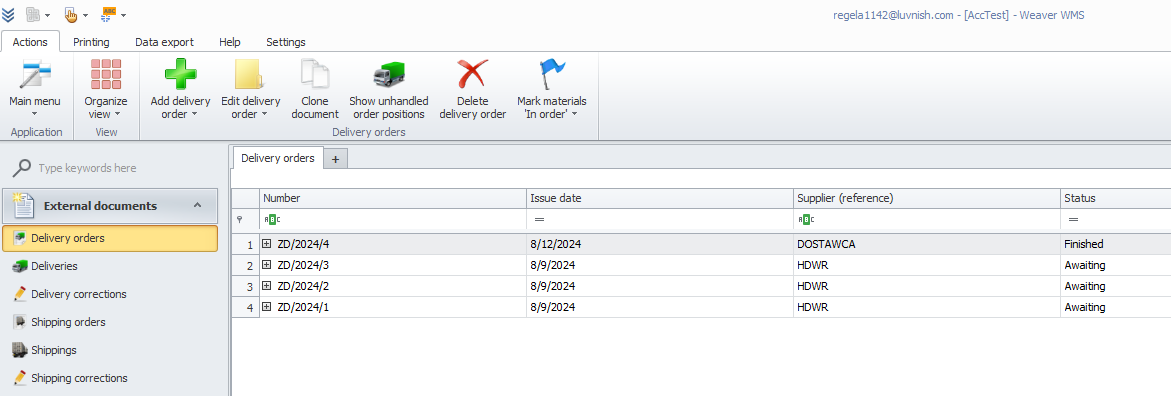
Task: Open the Settings ribbon tab
Action: point(286,42)
